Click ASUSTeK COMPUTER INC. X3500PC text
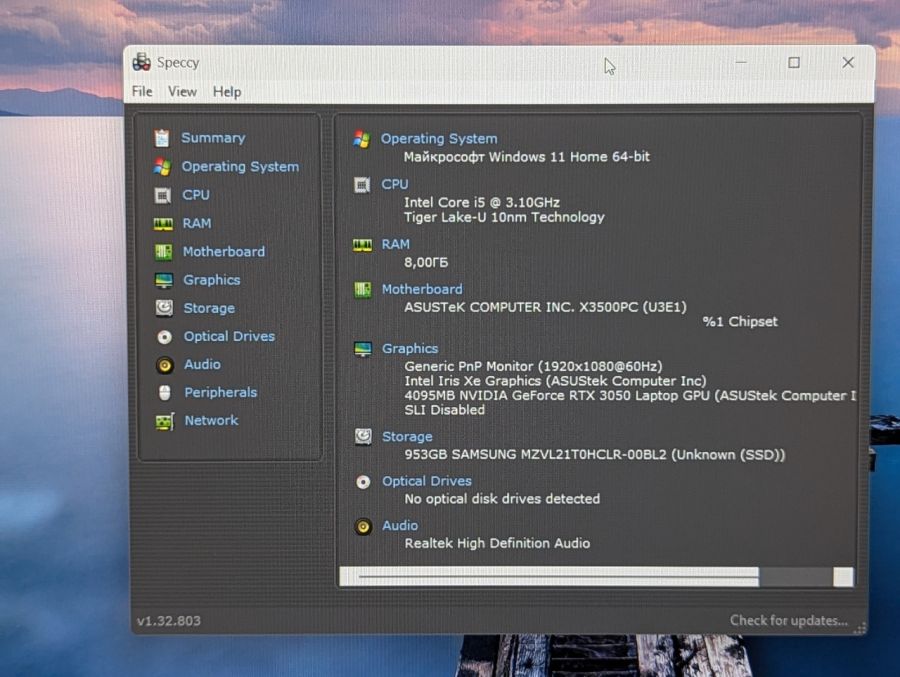900x677 pixels. (545, 307)
